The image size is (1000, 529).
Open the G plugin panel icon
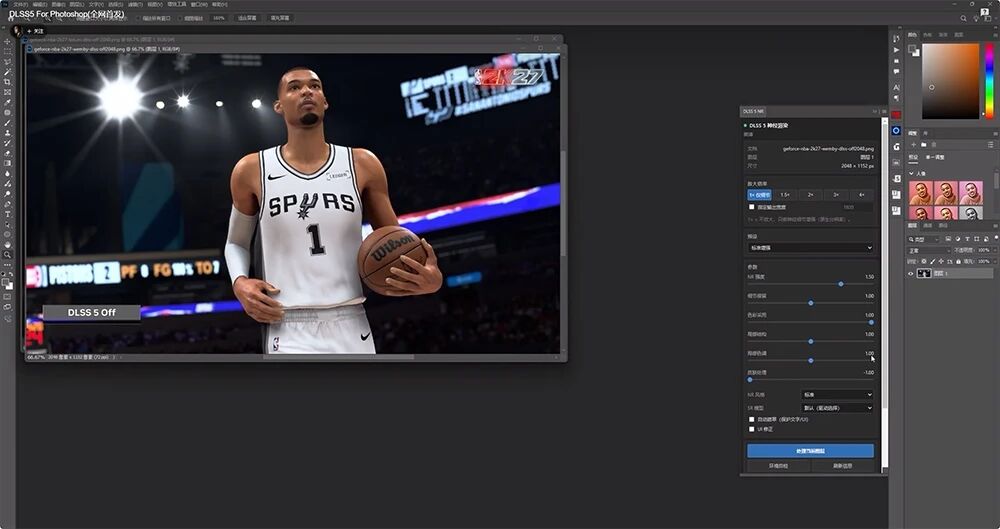click(x=896, y=147)
